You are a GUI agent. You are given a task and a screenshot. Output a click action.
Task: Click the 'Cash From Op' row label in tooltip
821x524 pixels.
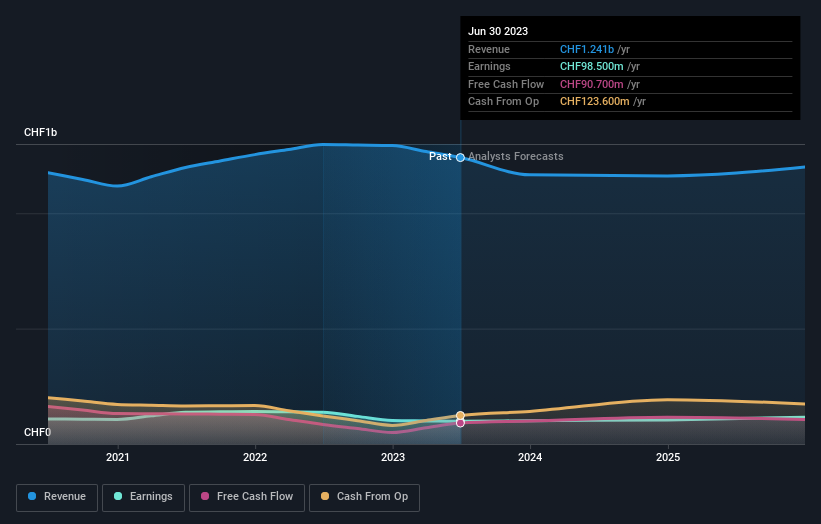503,102
